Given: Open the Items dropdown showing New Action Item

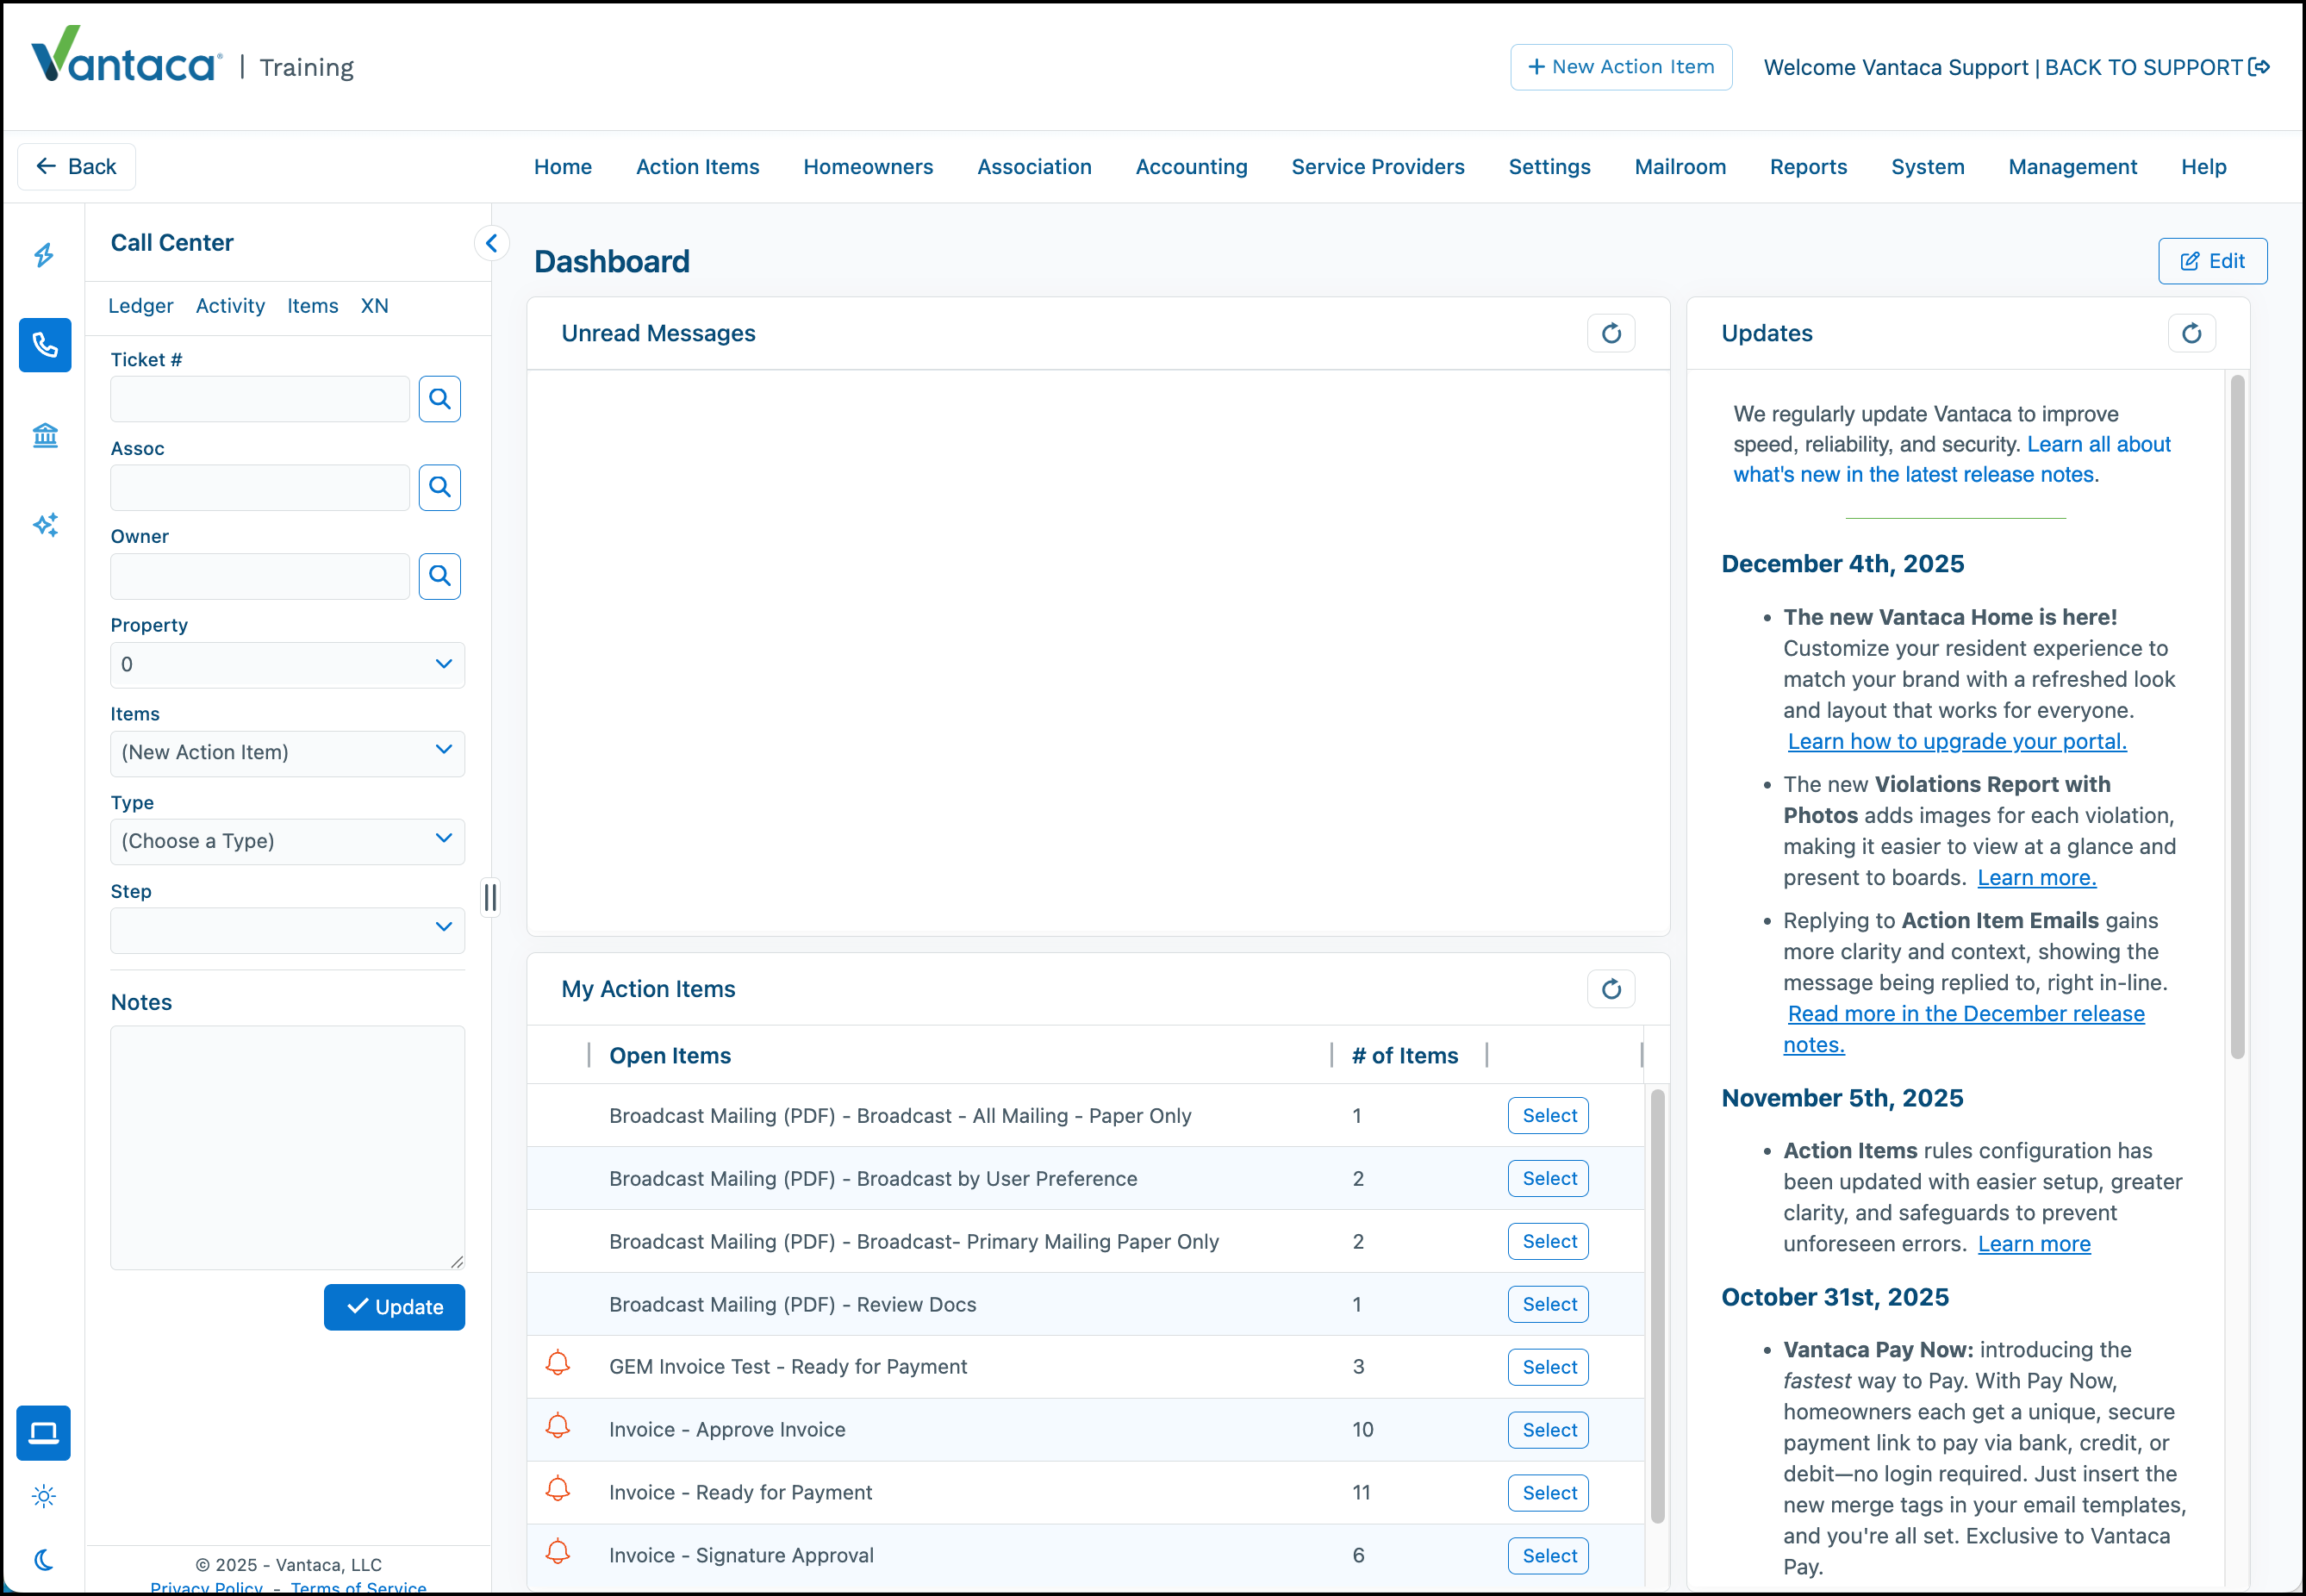Looking at the screenshot, I should point(287,753).
